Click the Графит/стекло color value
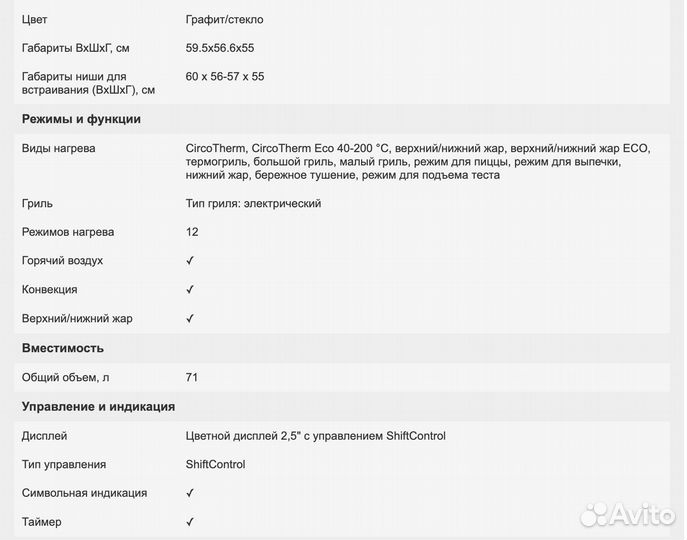Viewport: 687px width, 540px height. pyautogui.click(x=225, y=19)
